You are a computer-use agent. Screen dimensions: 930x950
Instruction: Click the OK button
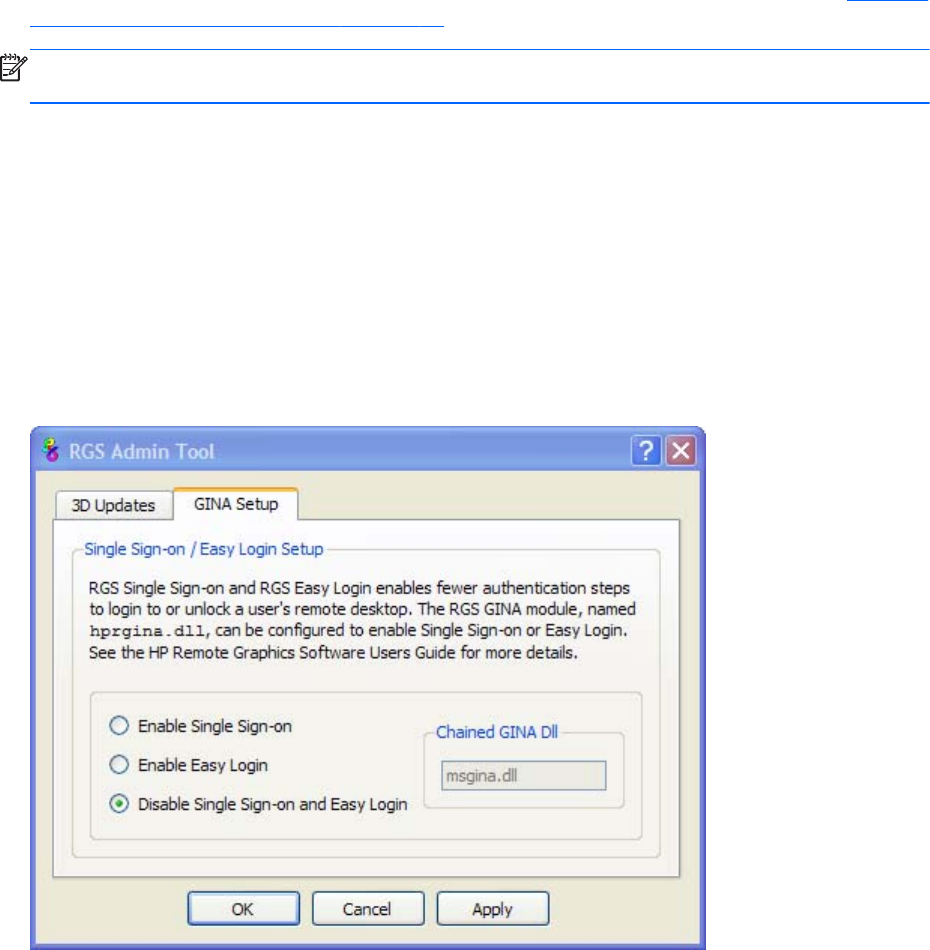coord(243,909)
